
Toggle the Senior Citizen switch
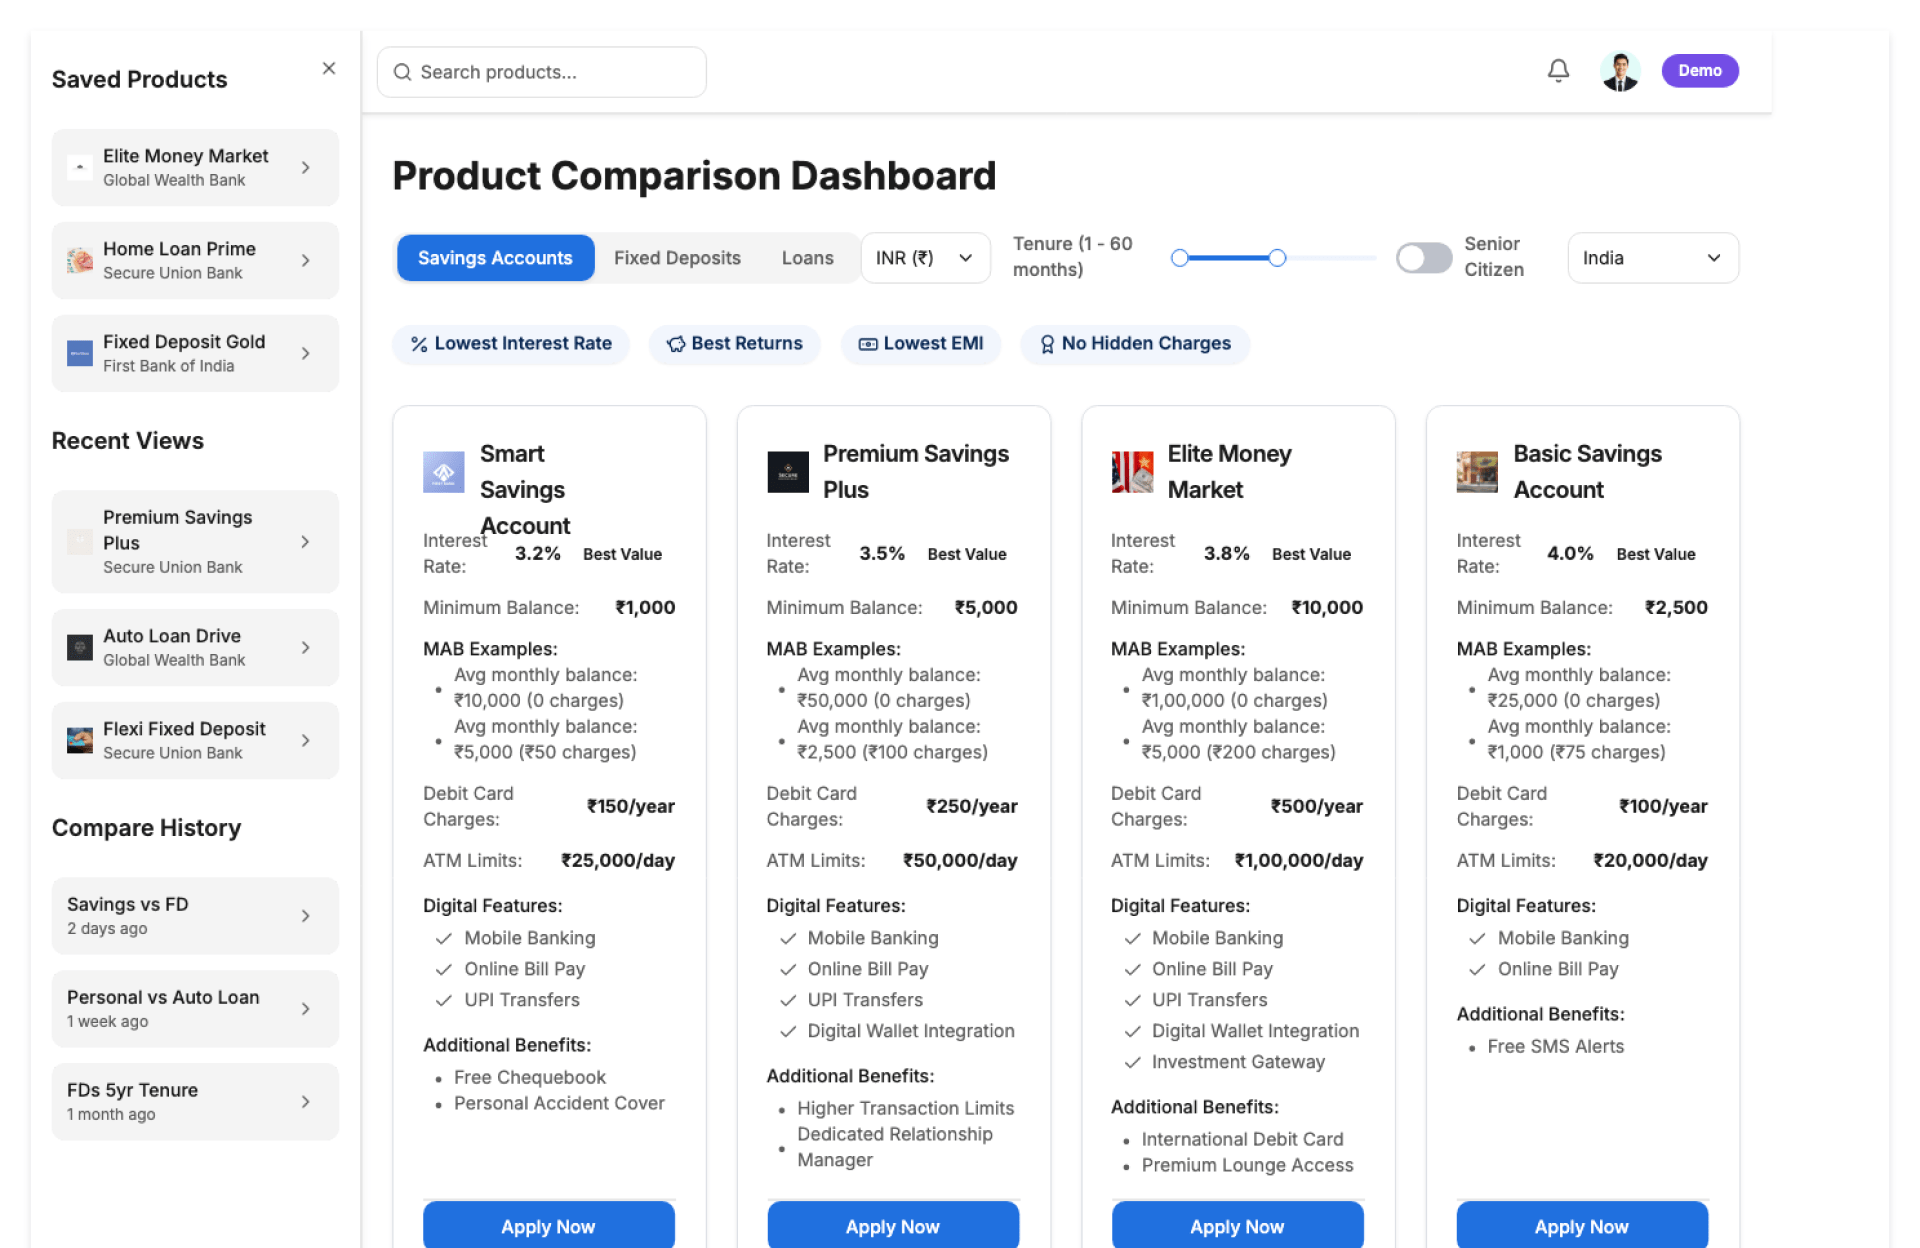1423,258
